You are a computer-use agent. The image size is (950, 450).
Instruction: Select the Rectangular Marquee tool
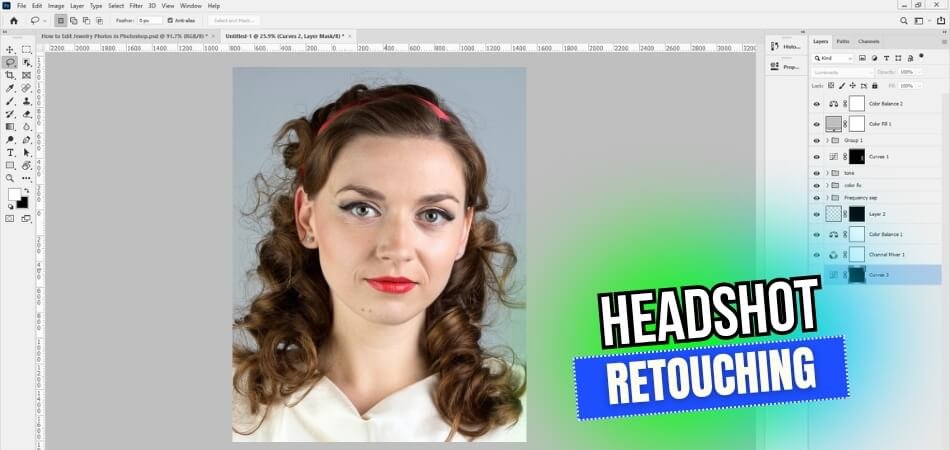[x=27, y=50]
